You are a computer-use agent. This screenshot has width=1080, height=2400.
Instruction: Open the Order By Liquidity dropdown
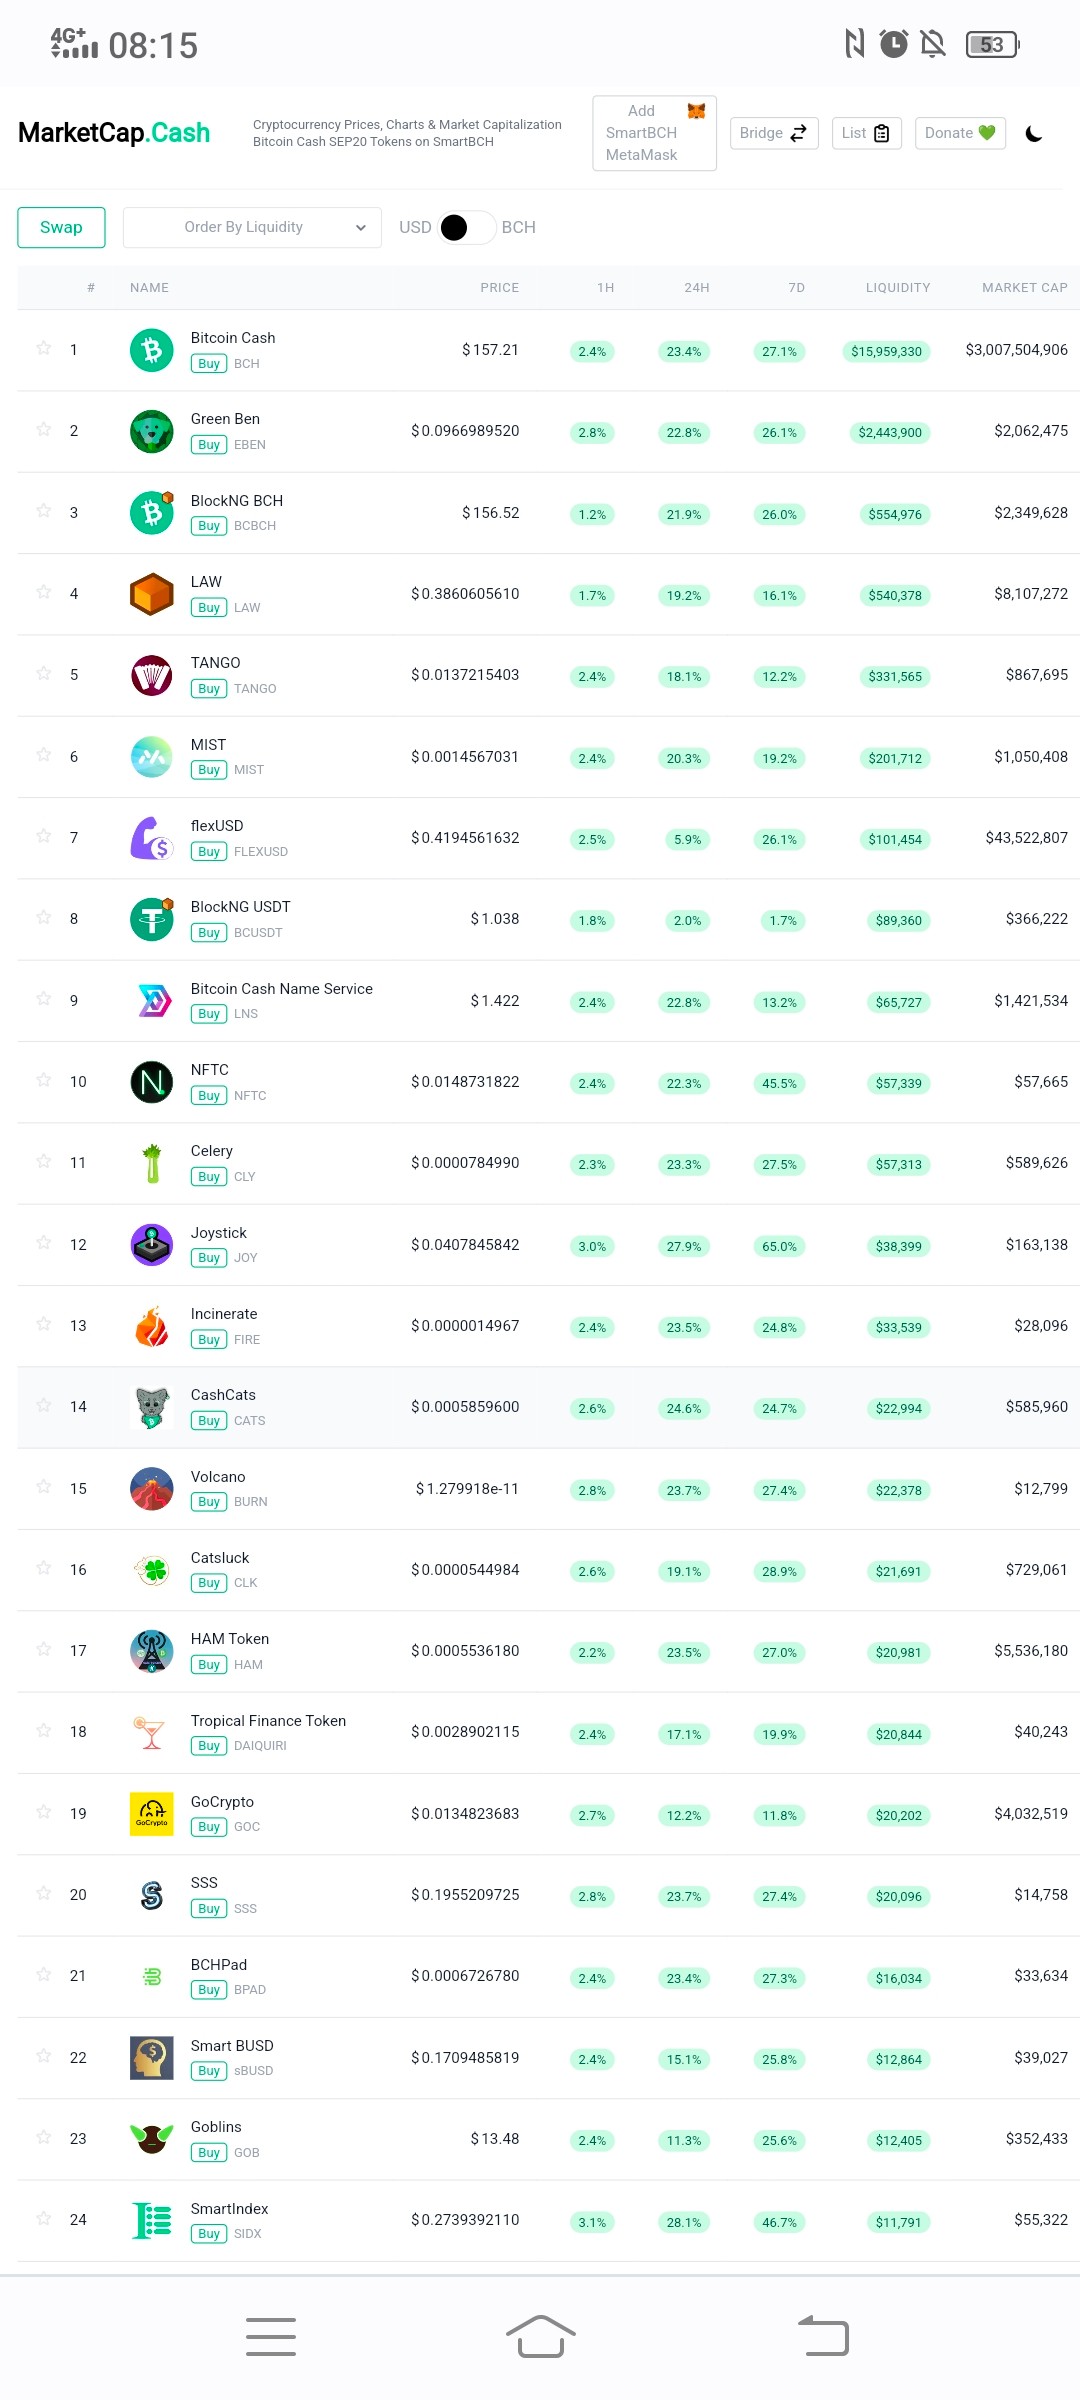click(252, 227)
